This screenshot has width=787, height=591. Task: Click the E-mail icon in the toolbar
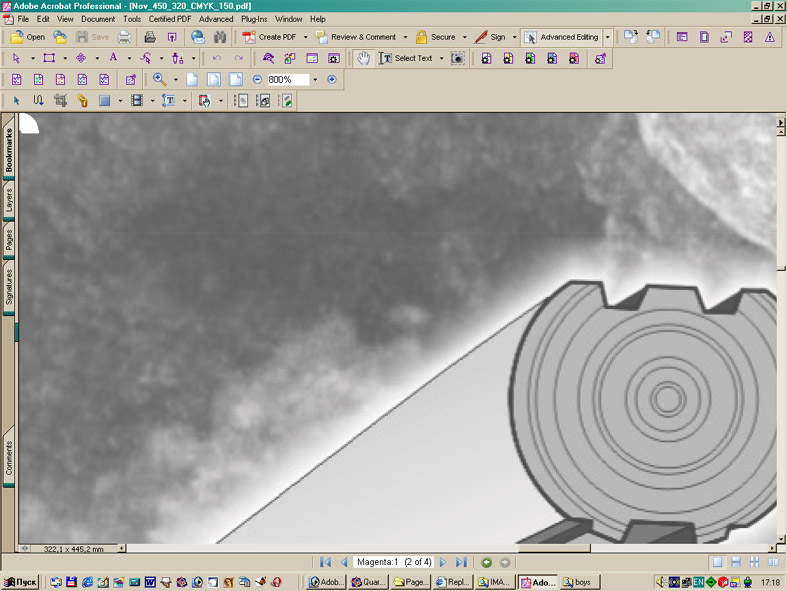pos(198,37)
